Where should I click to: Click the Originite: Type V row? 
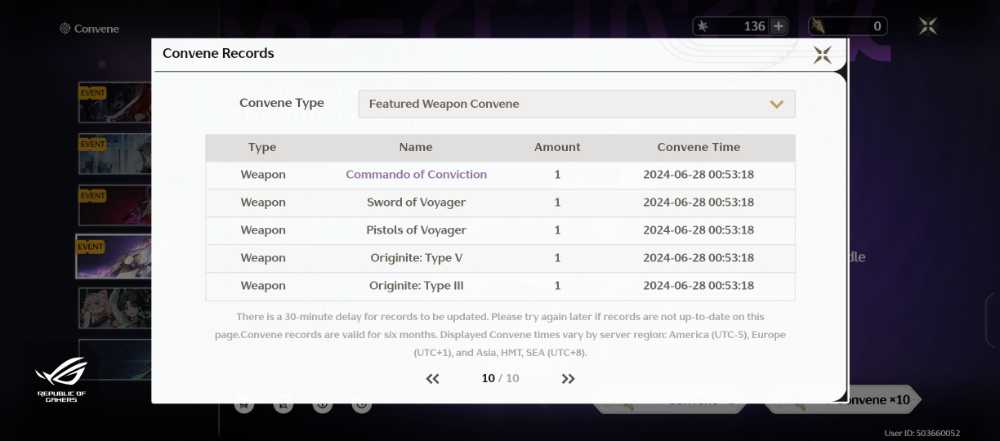(x=500, y=258)
